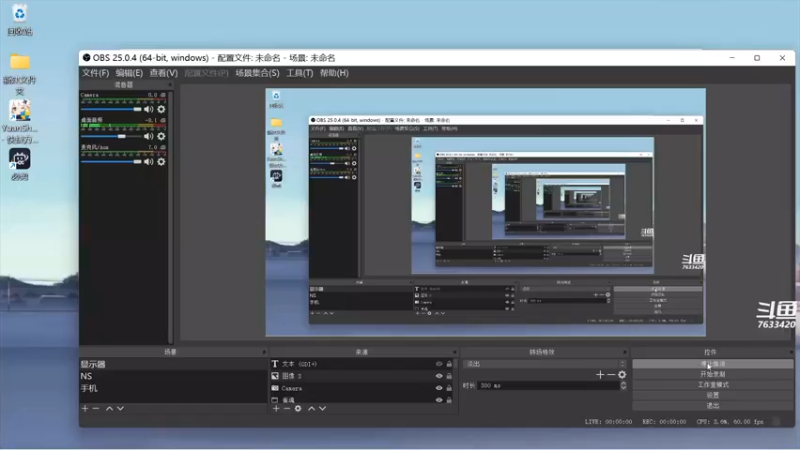800x450 pixels.
Task: Mute the Camera audio channel
Action: pyautogui.click(x=148, y=109)
